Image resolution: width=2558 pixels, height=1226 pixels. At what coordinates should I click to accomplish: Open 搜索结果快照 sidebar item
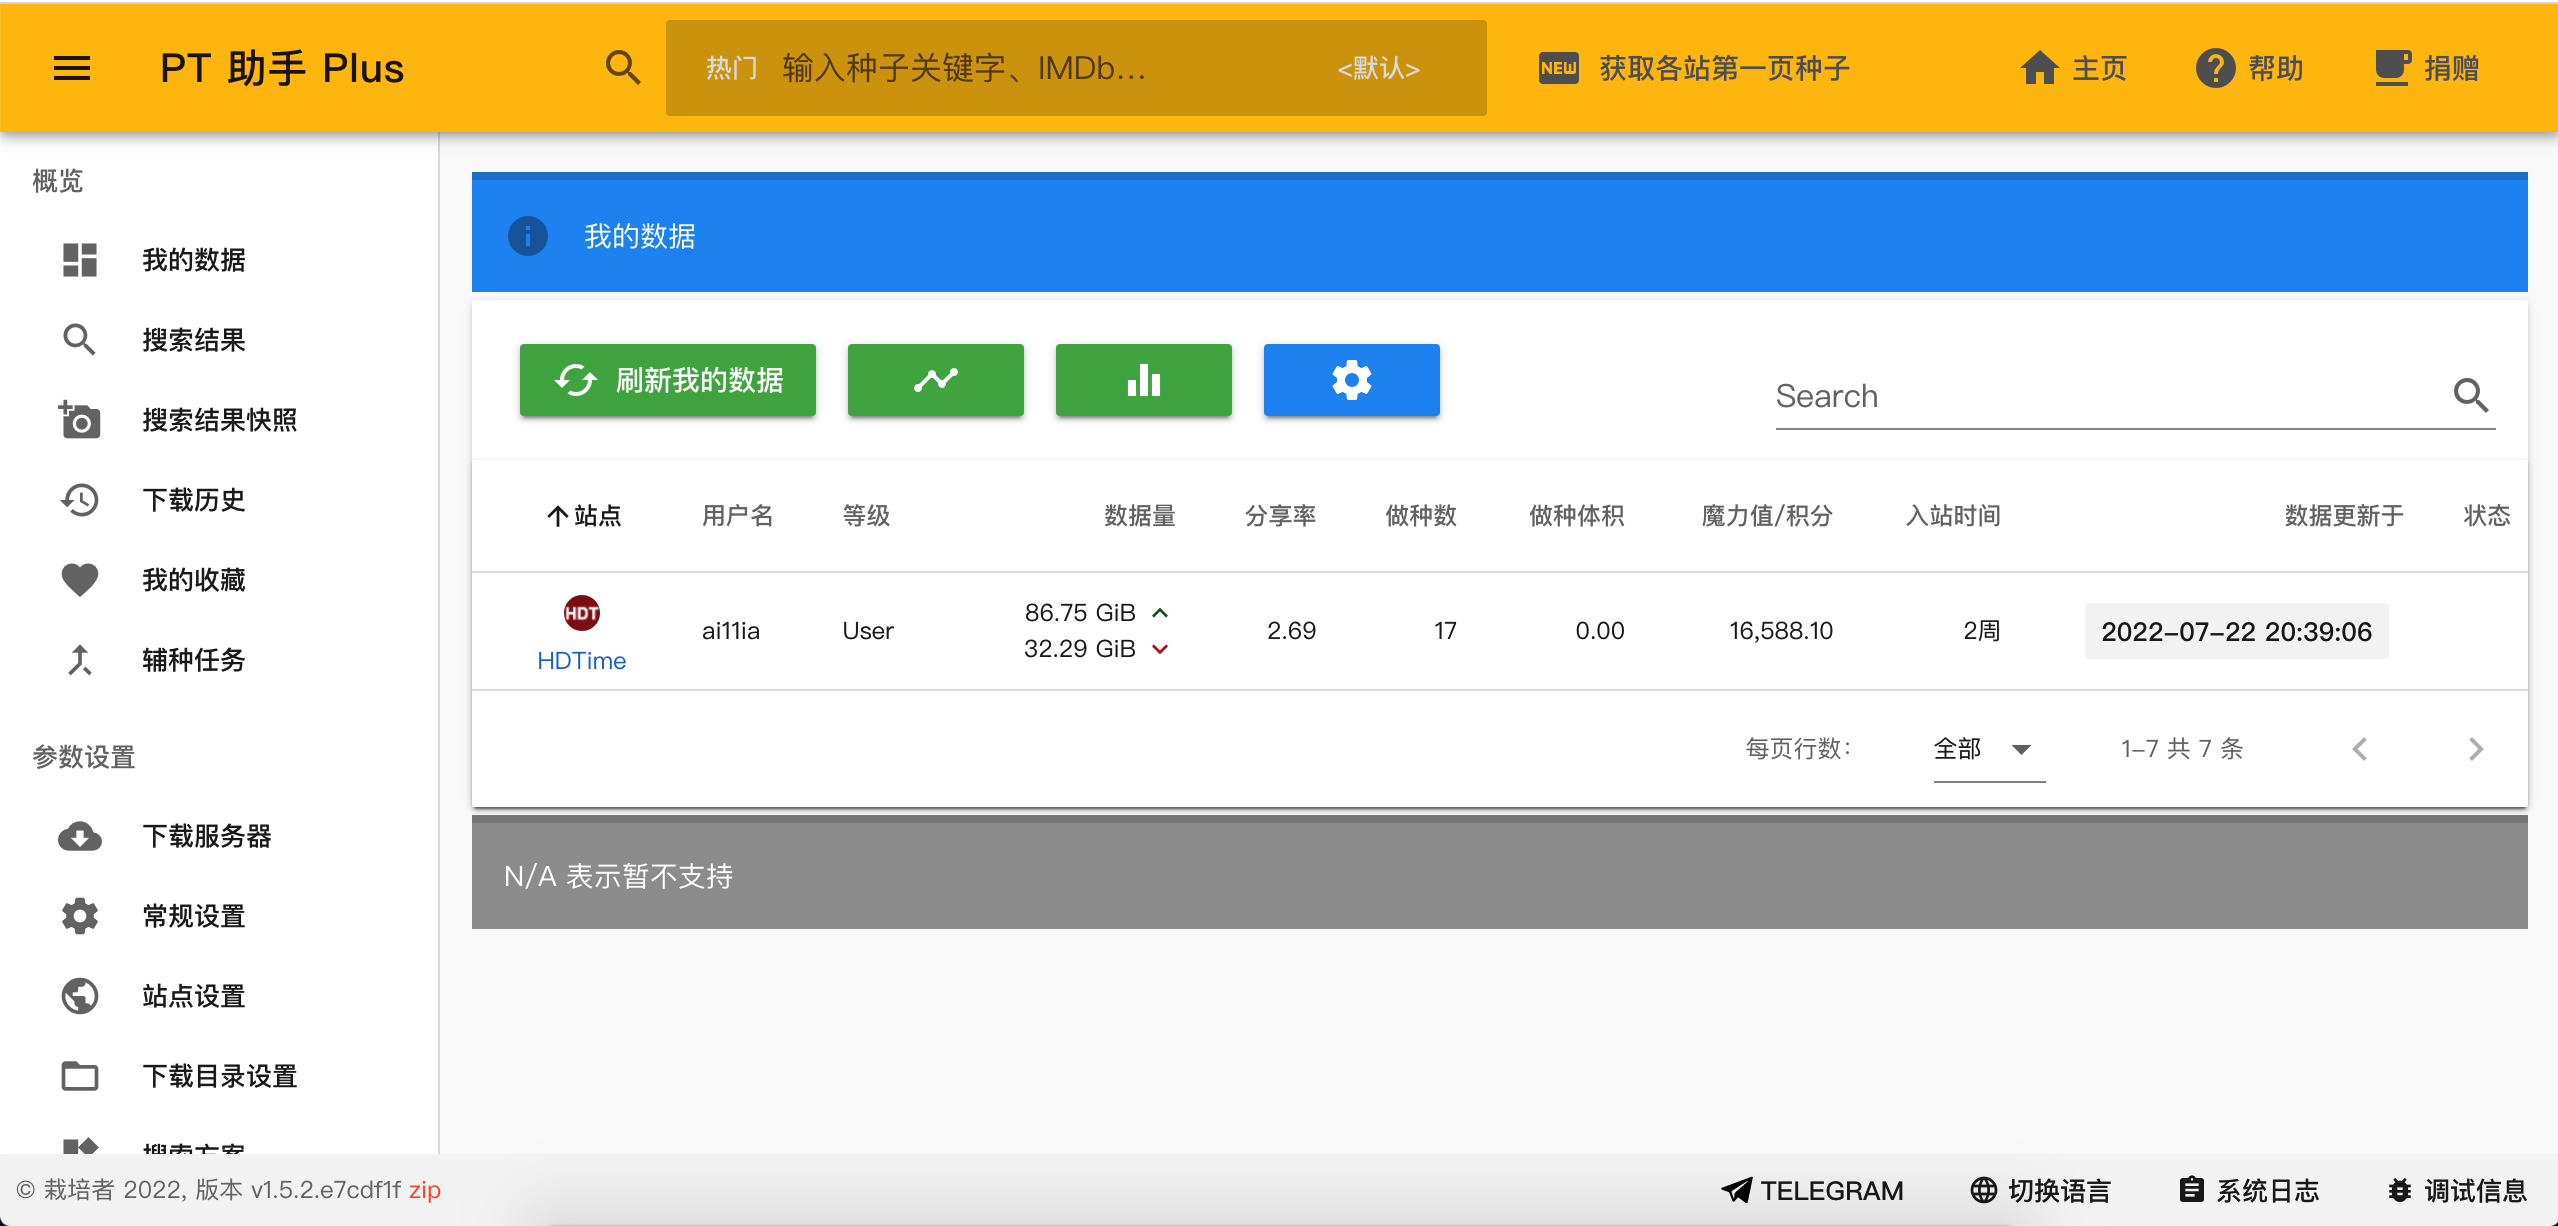pyautogui.click(x=219, y=420)
